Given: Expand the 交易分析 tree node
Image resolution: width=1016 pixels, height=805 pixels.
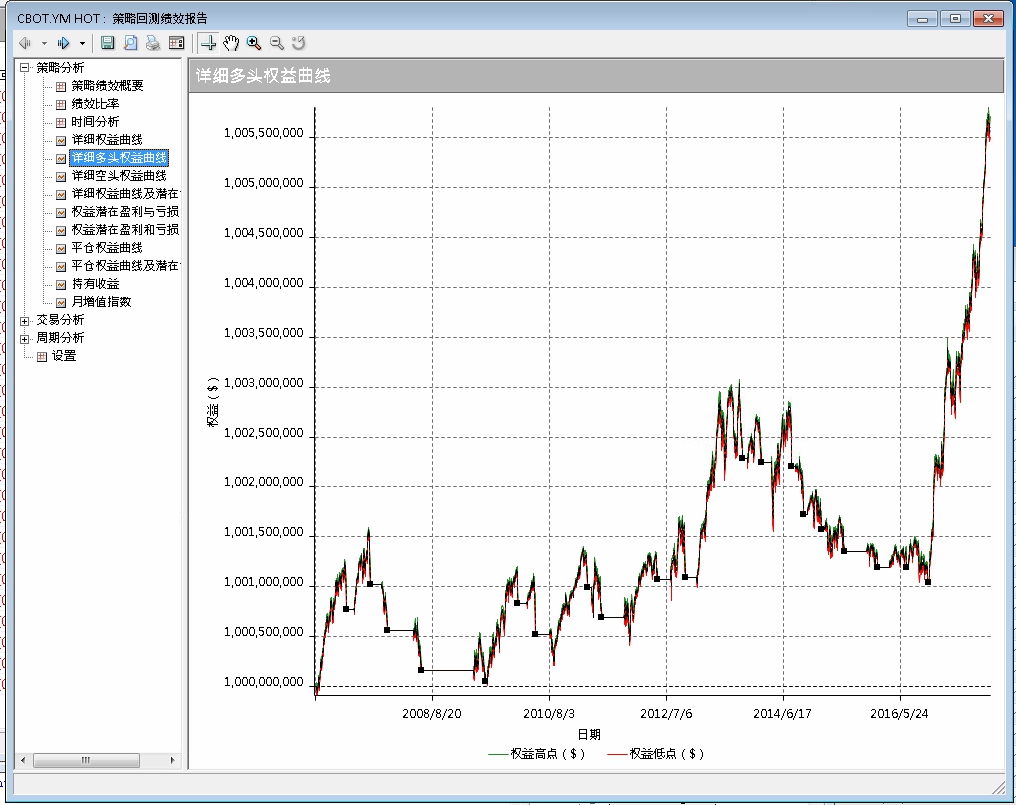Looking at the screenshot, I should coord(24,320).
